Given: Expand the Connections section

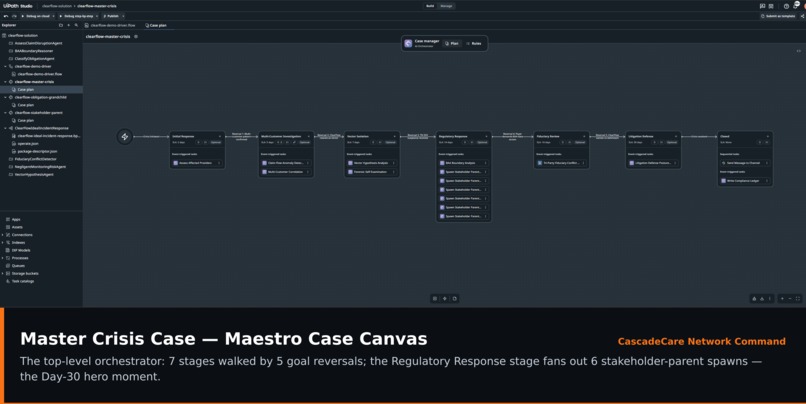Looking at the screenshot, I should [x=3, y=235].
